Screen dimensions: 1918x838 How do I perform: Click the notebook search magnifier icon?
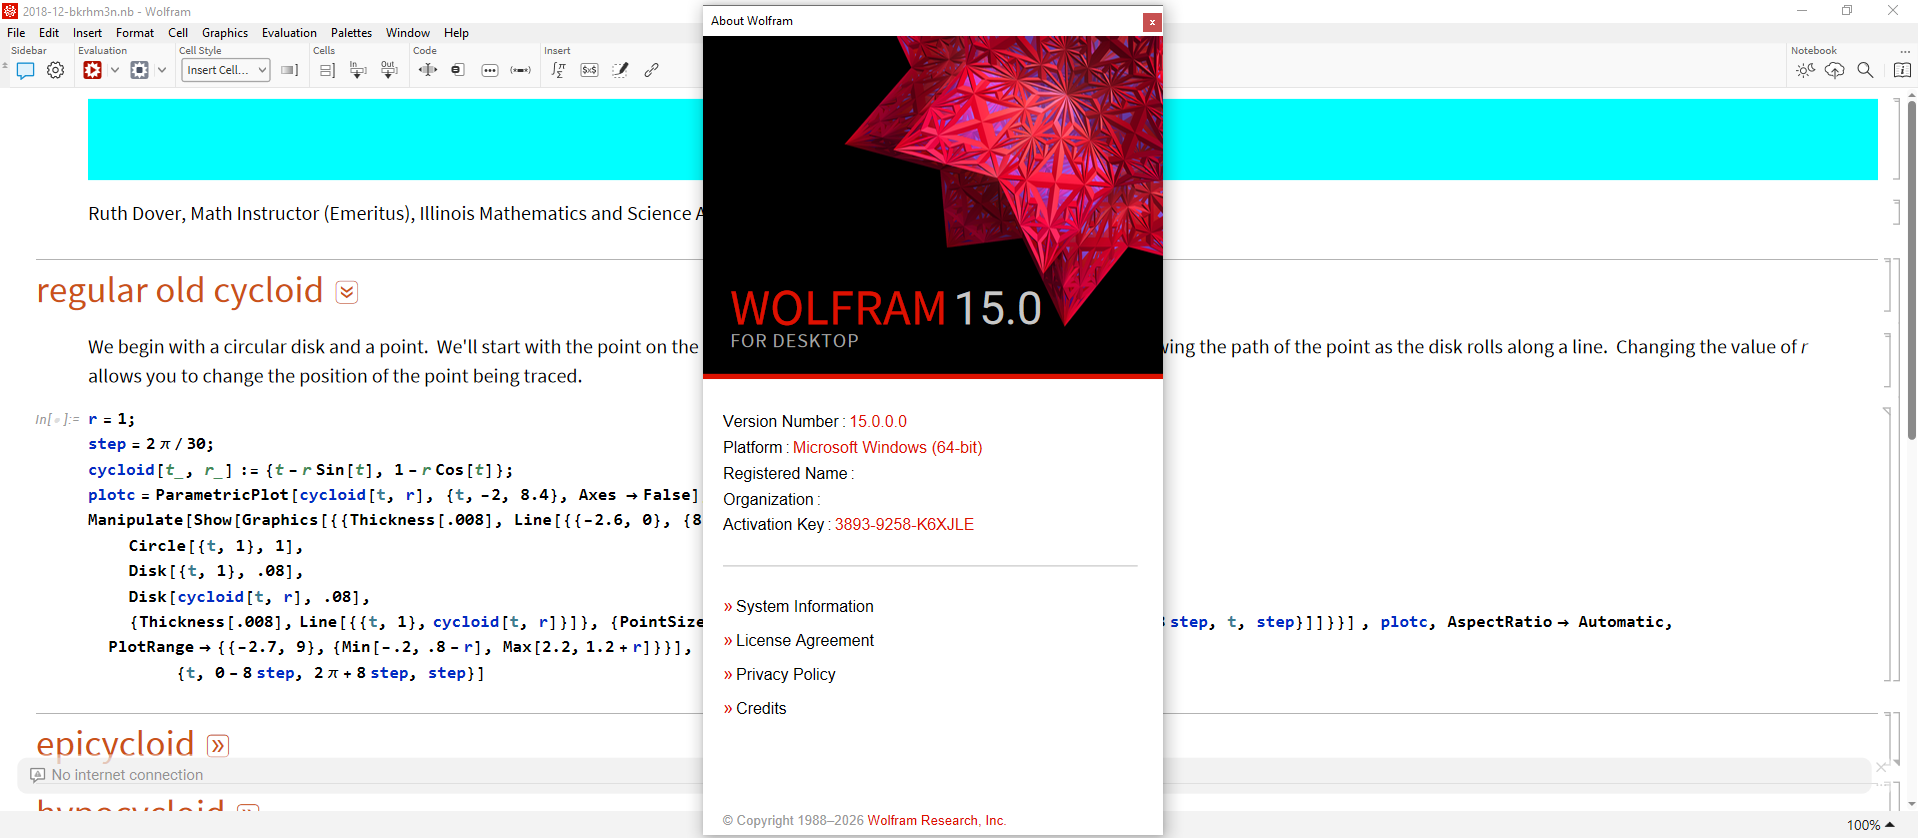[1865, 70]
